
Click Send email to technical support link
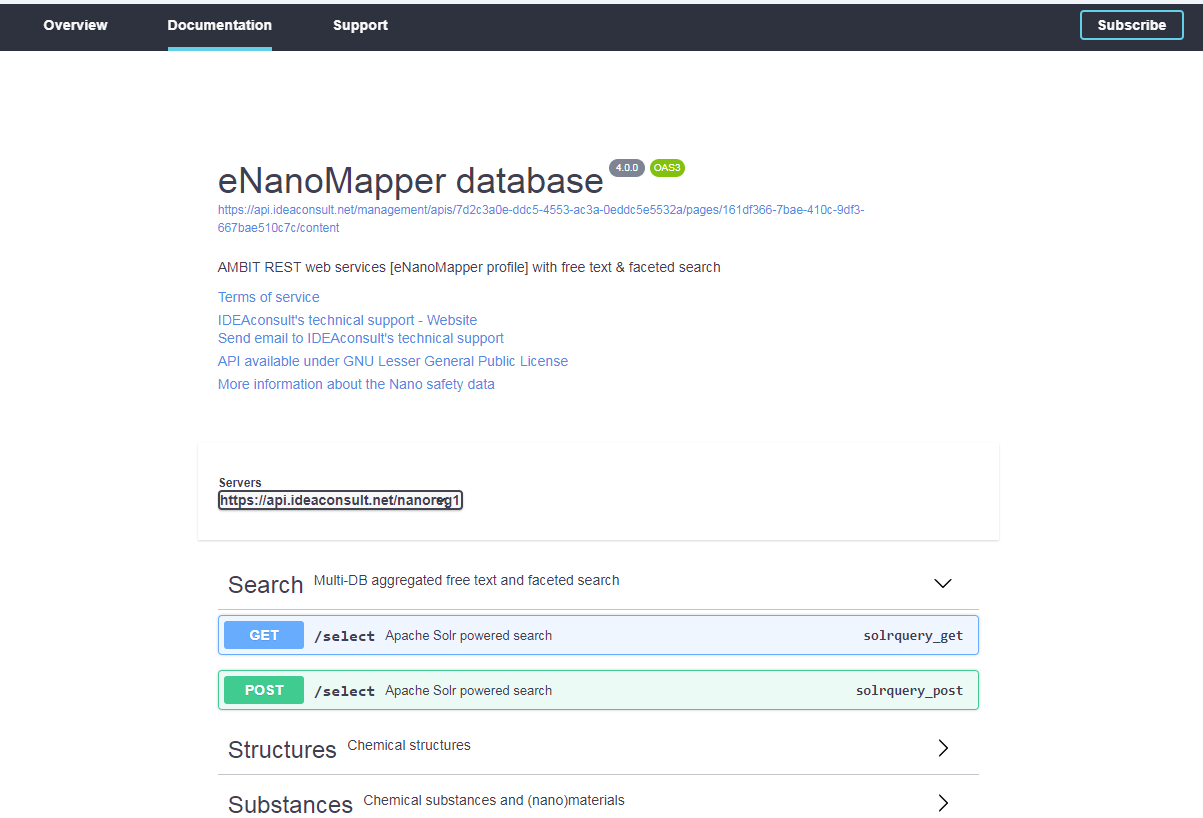(x=360, y=338)
